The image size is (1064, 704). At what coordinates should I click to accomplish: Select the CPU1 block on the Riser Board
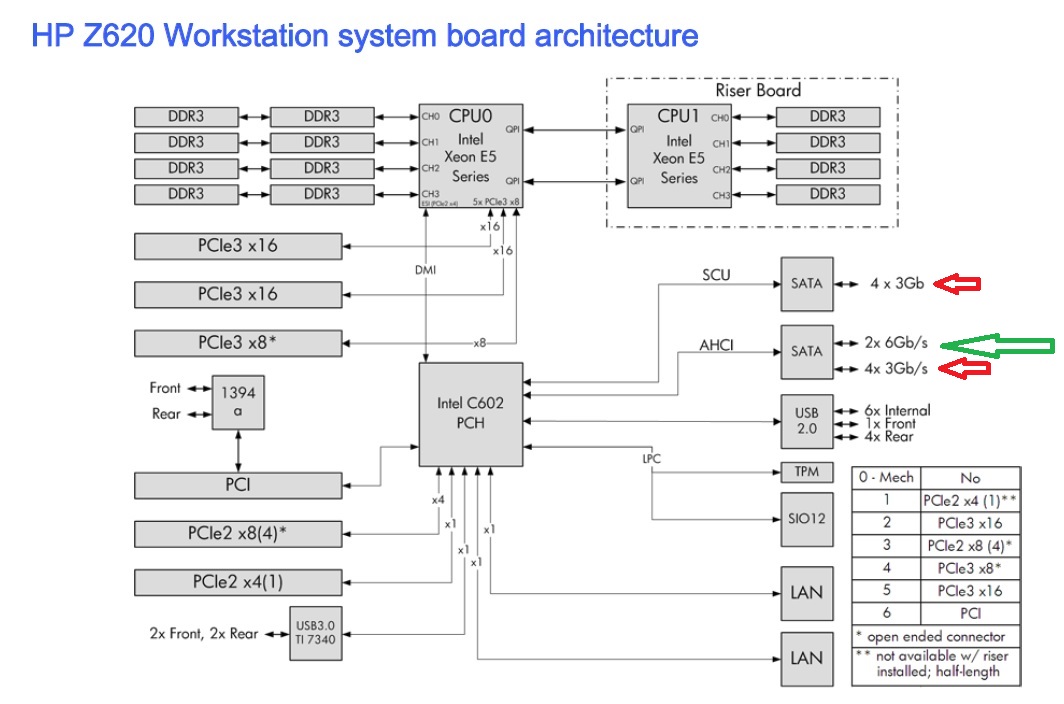(679, 156)
